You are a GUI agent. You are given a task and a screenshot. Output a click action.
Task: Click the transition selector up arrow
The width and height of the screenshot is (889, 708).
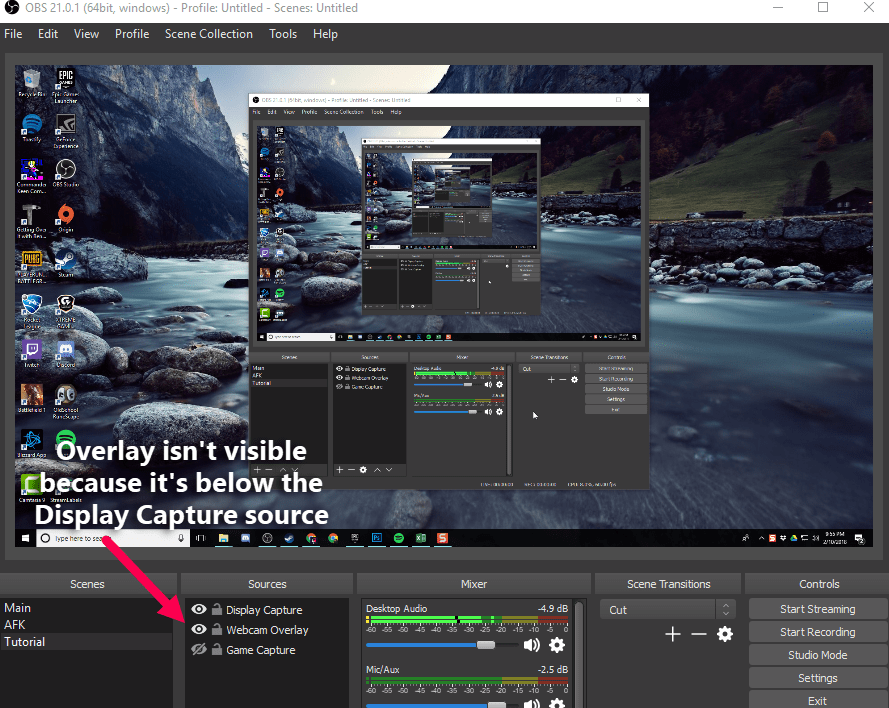726,605
